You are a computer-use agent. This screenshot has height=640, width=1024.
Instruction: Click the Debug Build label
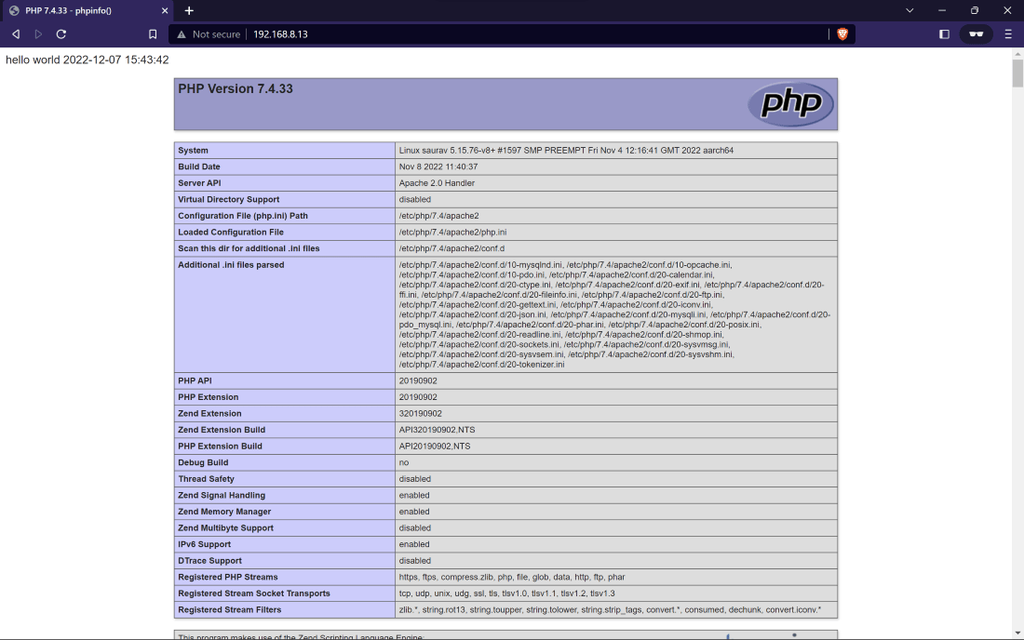click(x=203, y=462)
